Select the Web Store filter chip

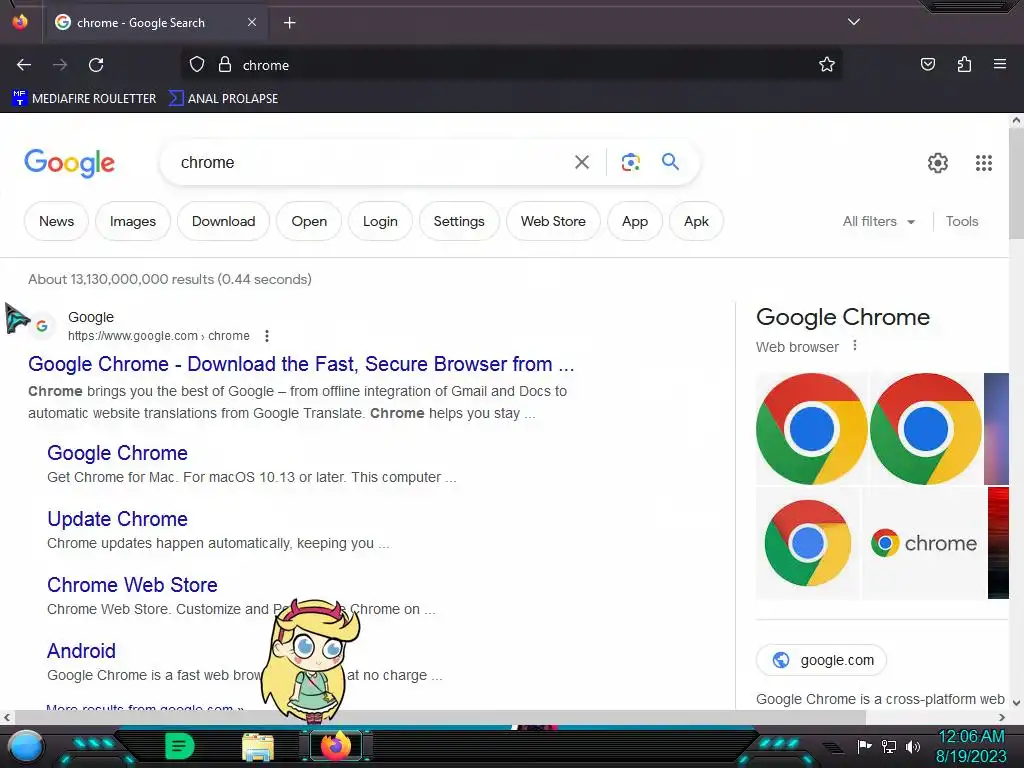tap(553, 221)
